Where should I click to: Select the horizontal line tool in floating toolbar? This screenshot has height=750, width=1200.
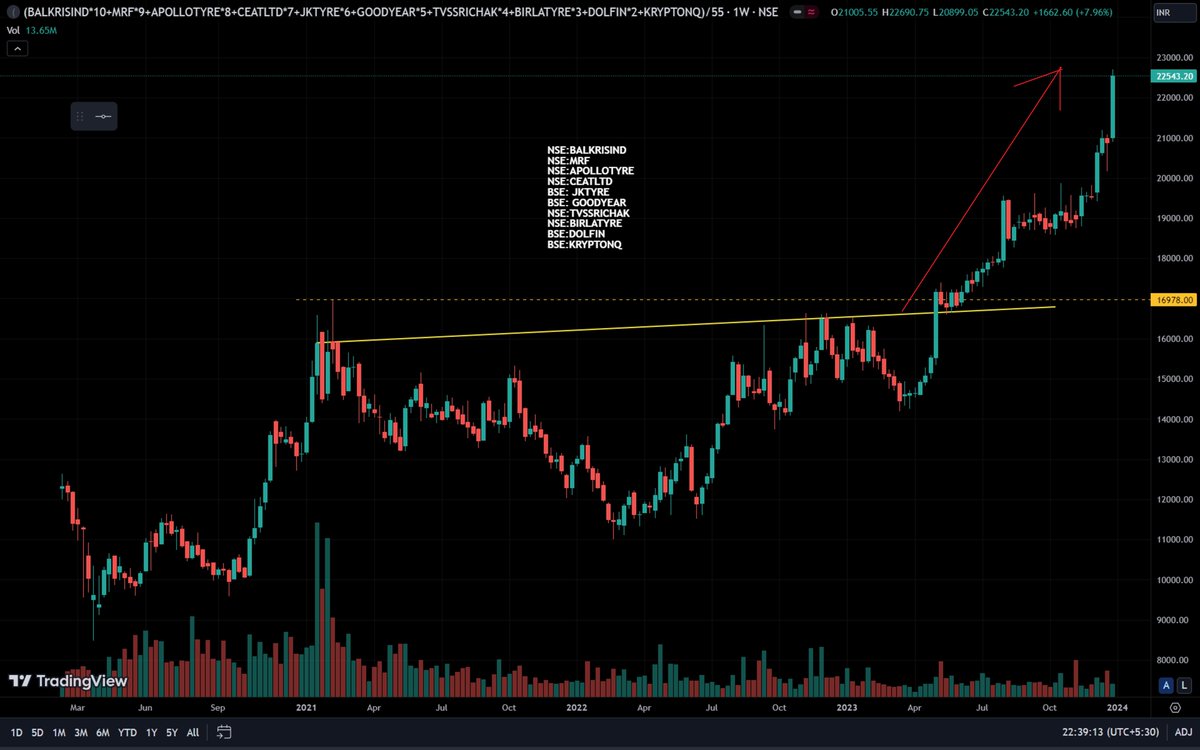103,117
